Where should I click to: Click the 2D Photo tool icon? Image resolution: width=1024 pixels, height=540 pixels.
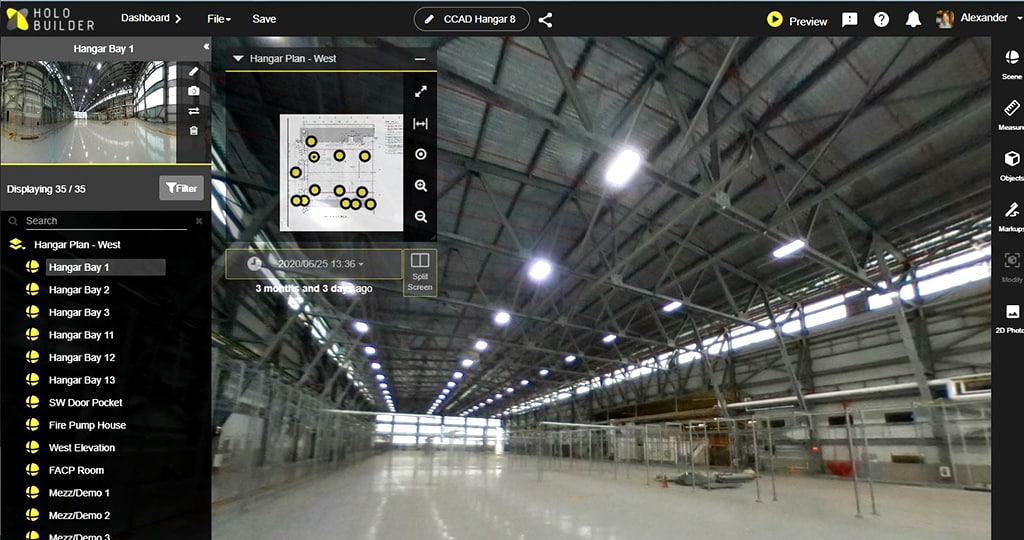[1011, 315]
